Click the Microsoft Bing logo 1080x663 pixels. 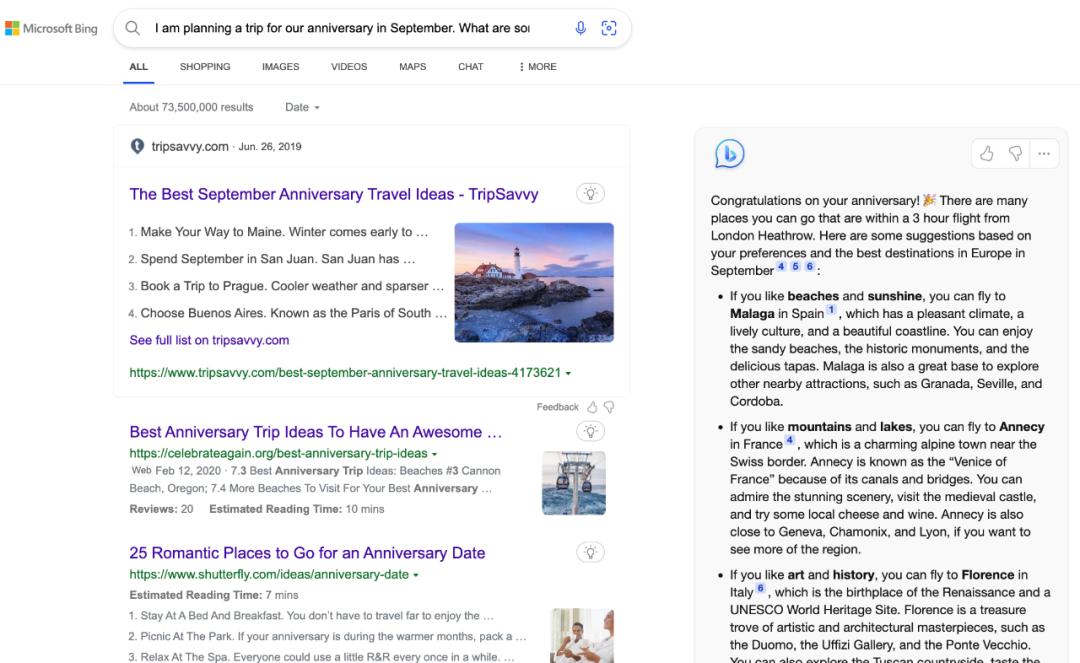pos(51,29)
